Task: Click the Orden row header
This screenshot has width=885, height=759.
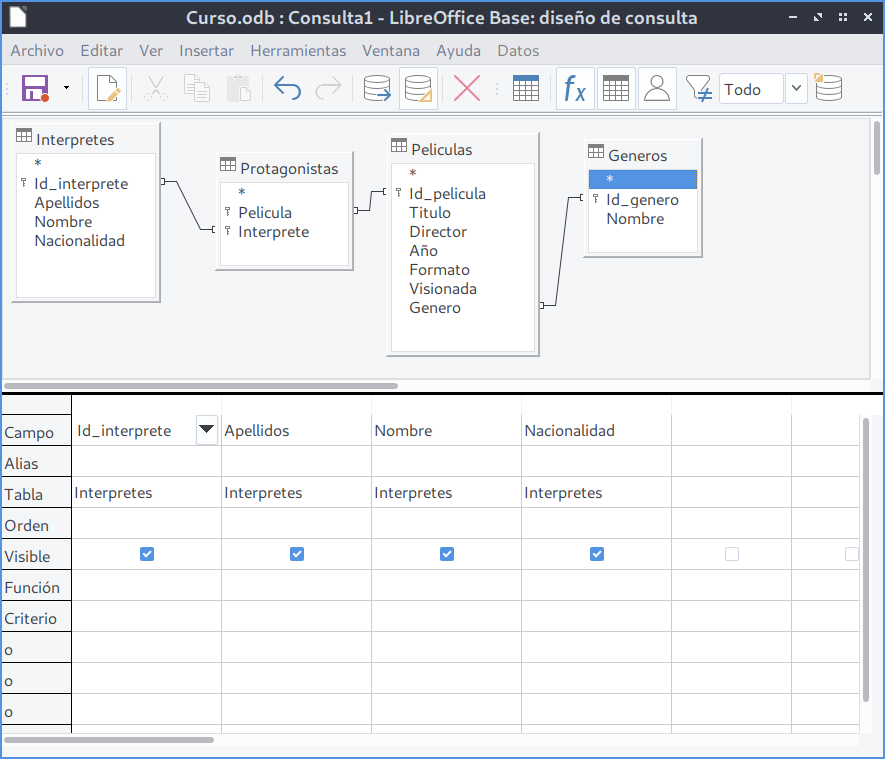Action: 36,525
